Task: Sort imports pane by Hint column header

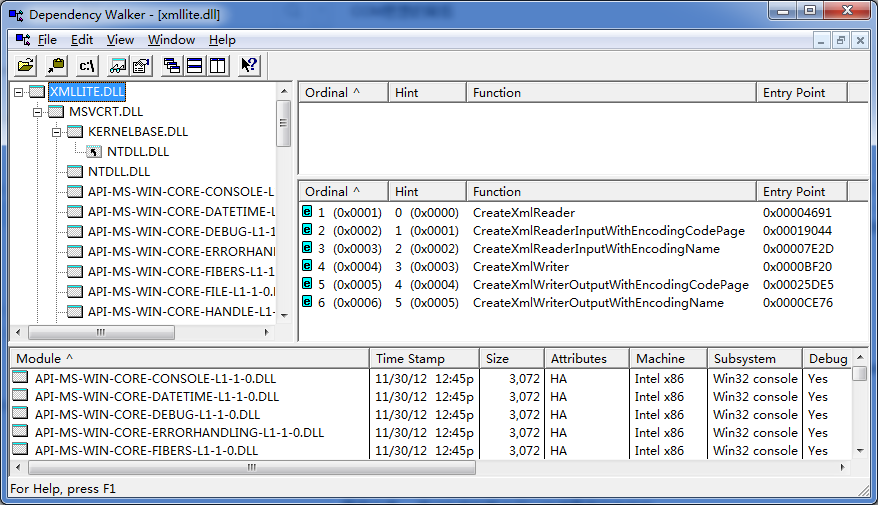Action: [x=427, y=92]
